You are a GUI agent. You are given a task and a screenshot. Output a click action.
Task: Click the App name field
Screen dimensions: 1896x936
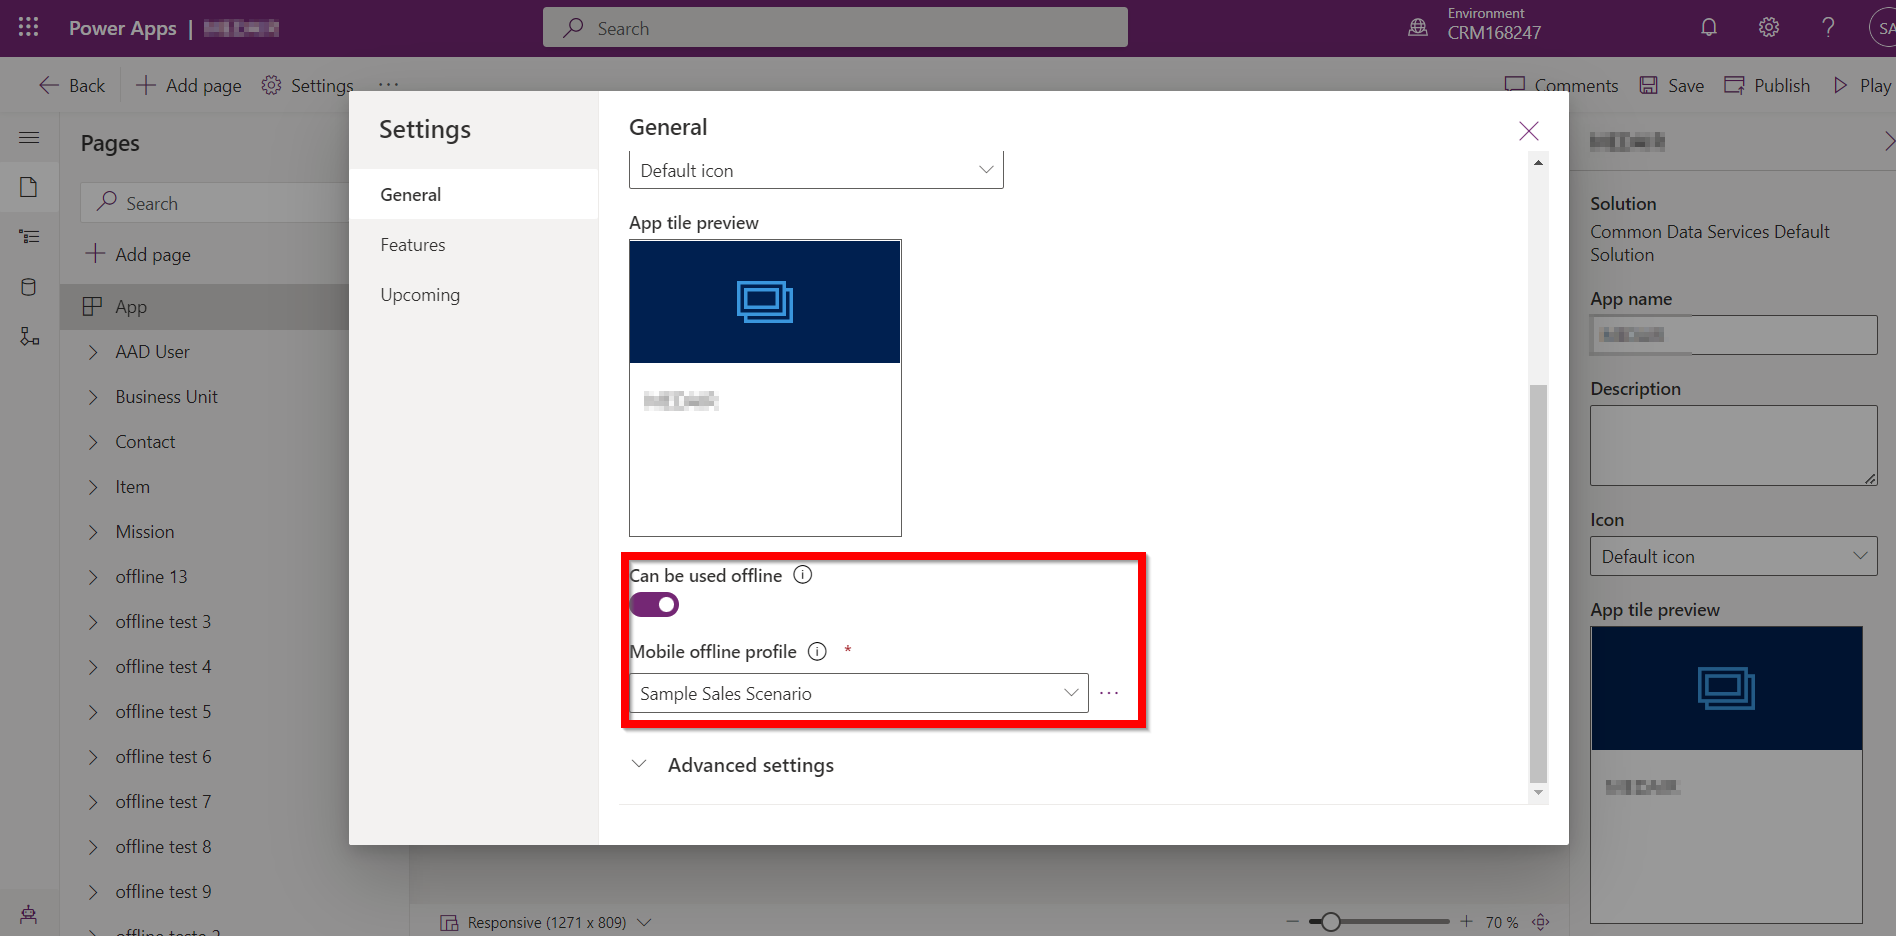[x=1734, y=335]
